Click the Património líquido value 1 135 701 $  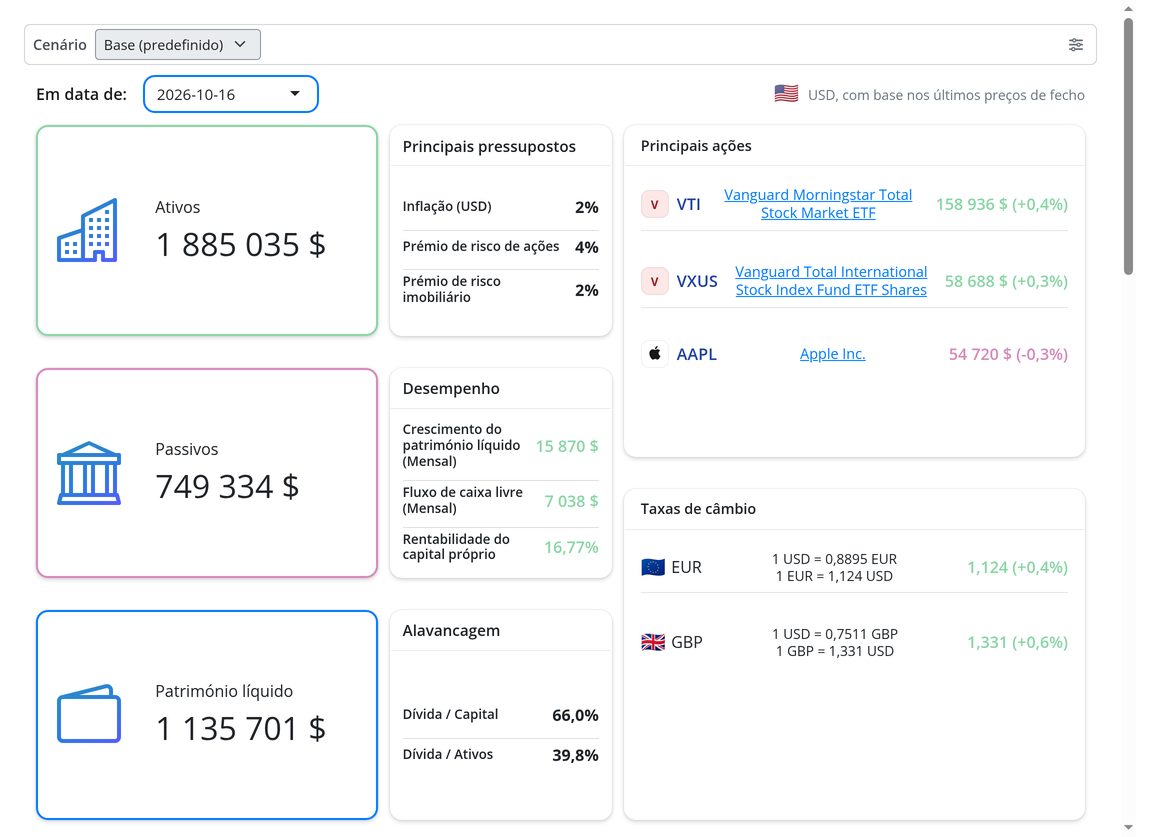pos(240,728)
